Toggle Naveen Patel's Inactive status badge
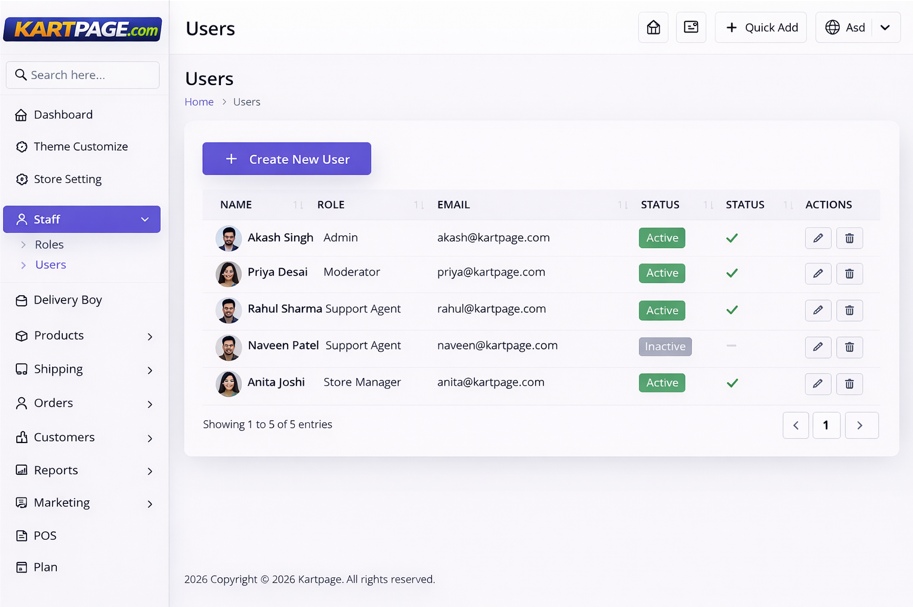This screenshot has width=913, height=607. coord(665,346)
